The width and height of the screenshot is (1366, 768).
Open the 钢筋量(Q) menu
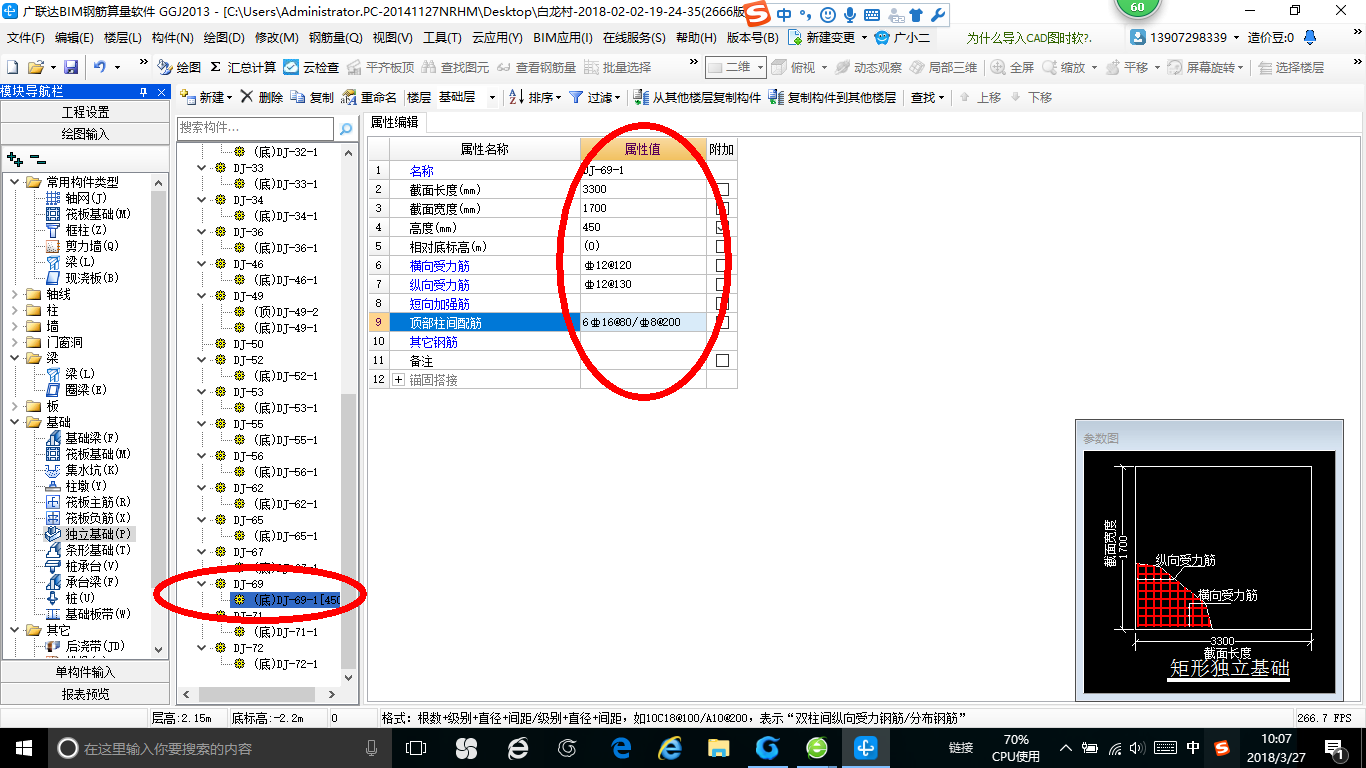pos(335,38)
